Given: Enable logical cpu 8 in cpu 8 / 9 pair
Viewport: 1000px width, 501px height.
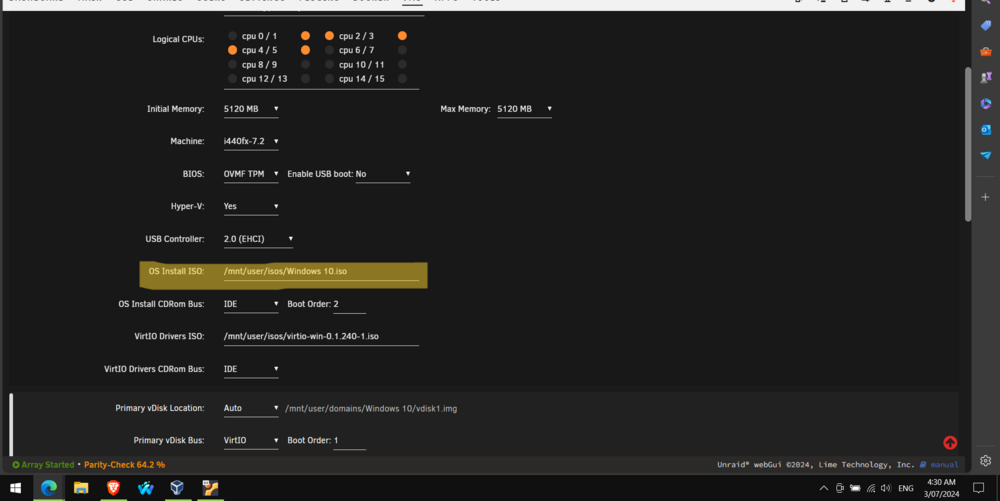Looking at the screenshot, I should (232, 64).
